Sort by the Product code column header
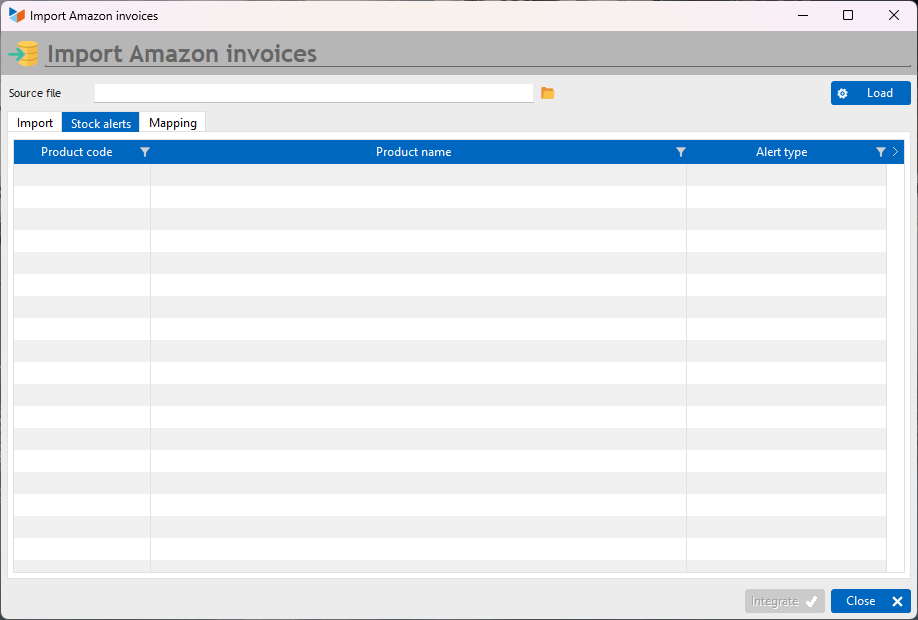Screen dimensions: 918x620 click(77, 152)
